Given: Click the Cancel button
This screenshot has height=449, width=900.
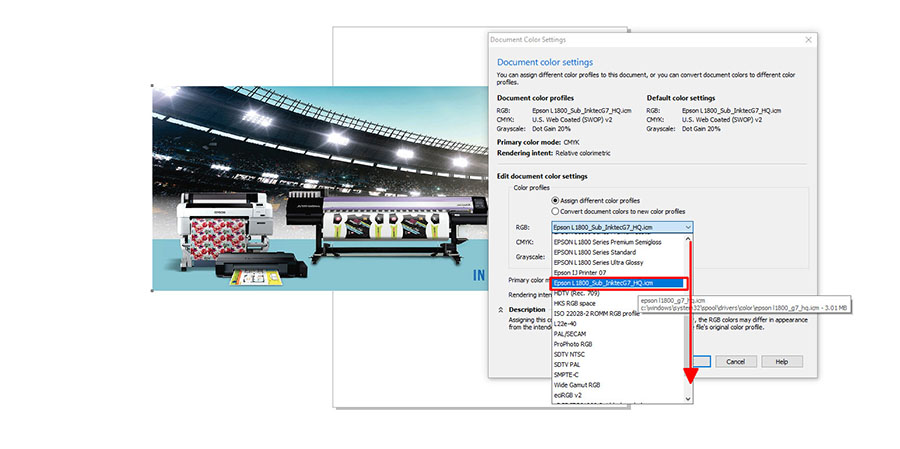Looking at the screenshot, I should coord(735,362).
